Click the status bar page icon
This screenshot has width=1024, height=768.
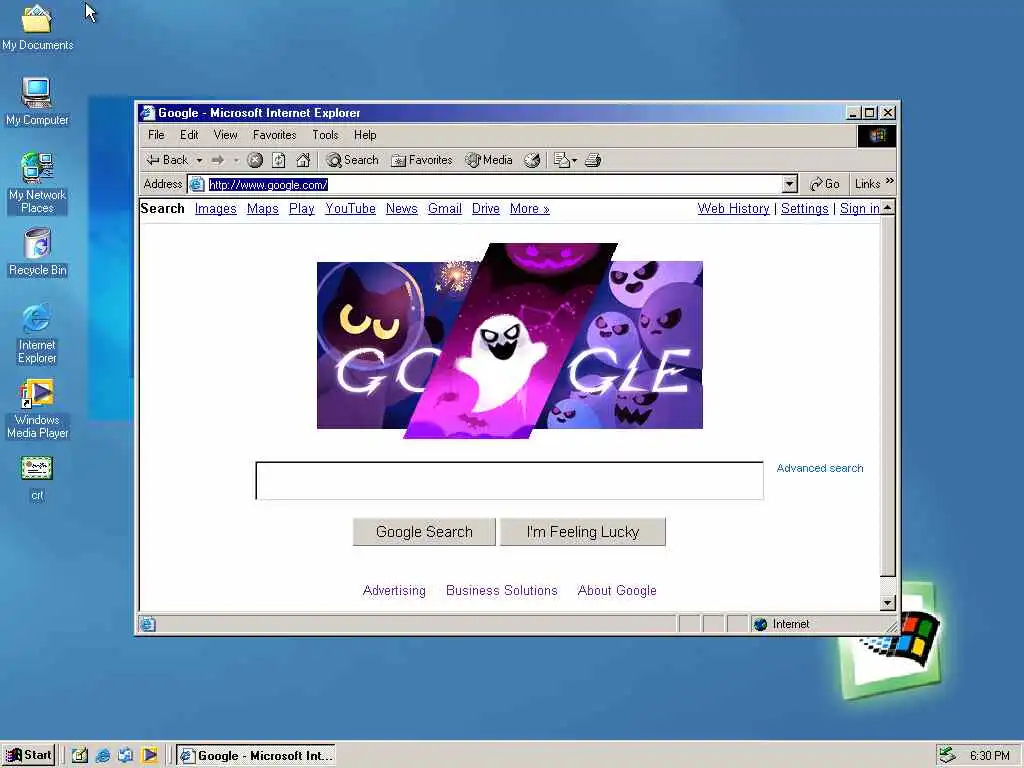[x=148, y=625]
